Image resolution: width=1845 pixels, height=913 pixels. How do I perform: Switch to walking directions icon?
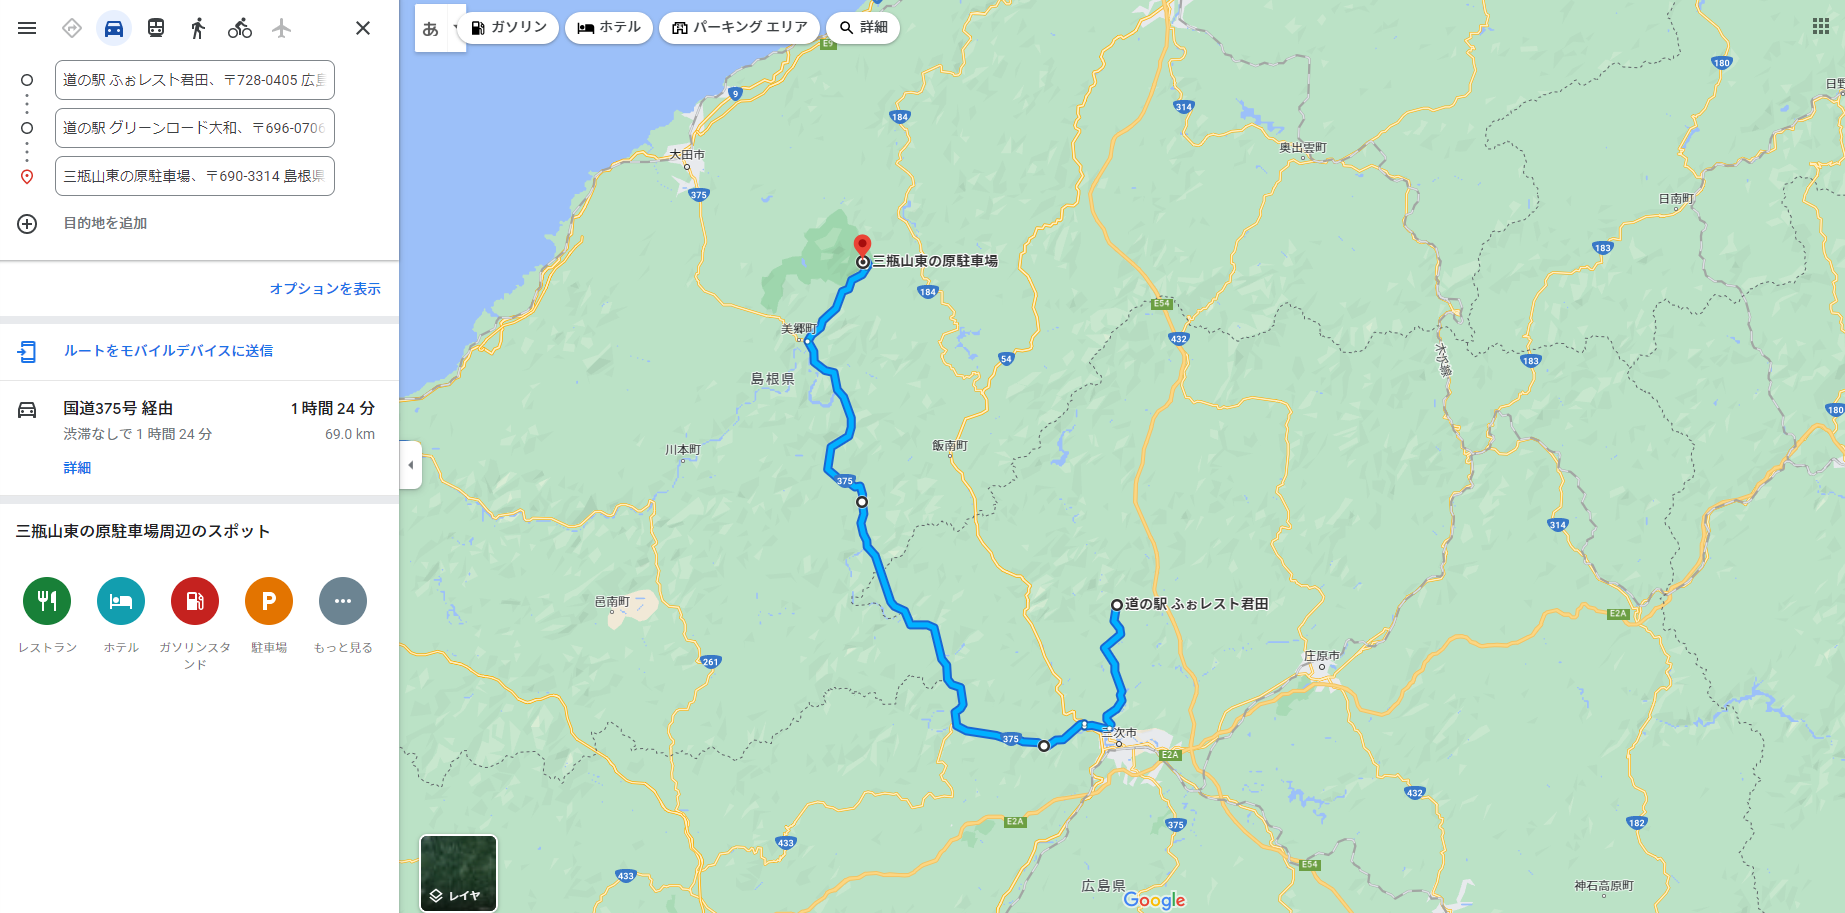198,28
